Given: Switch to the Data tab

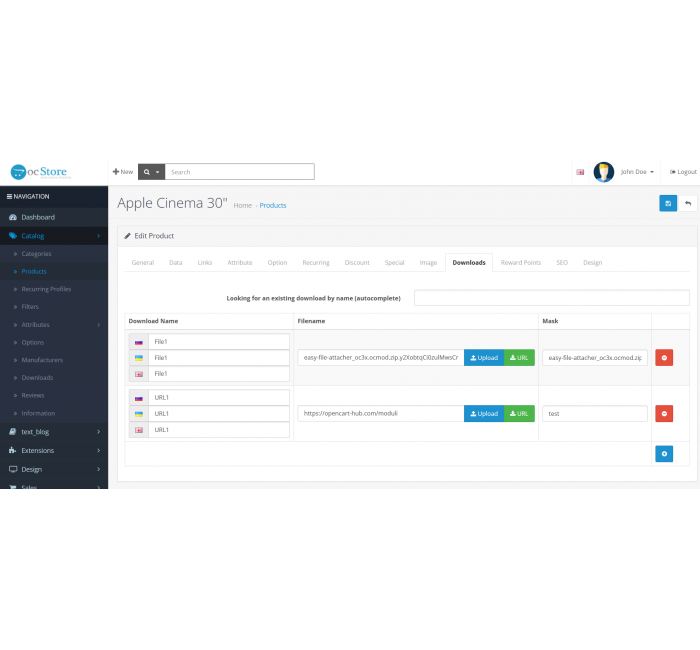Looking at the screenshot, I should (175, 262).
